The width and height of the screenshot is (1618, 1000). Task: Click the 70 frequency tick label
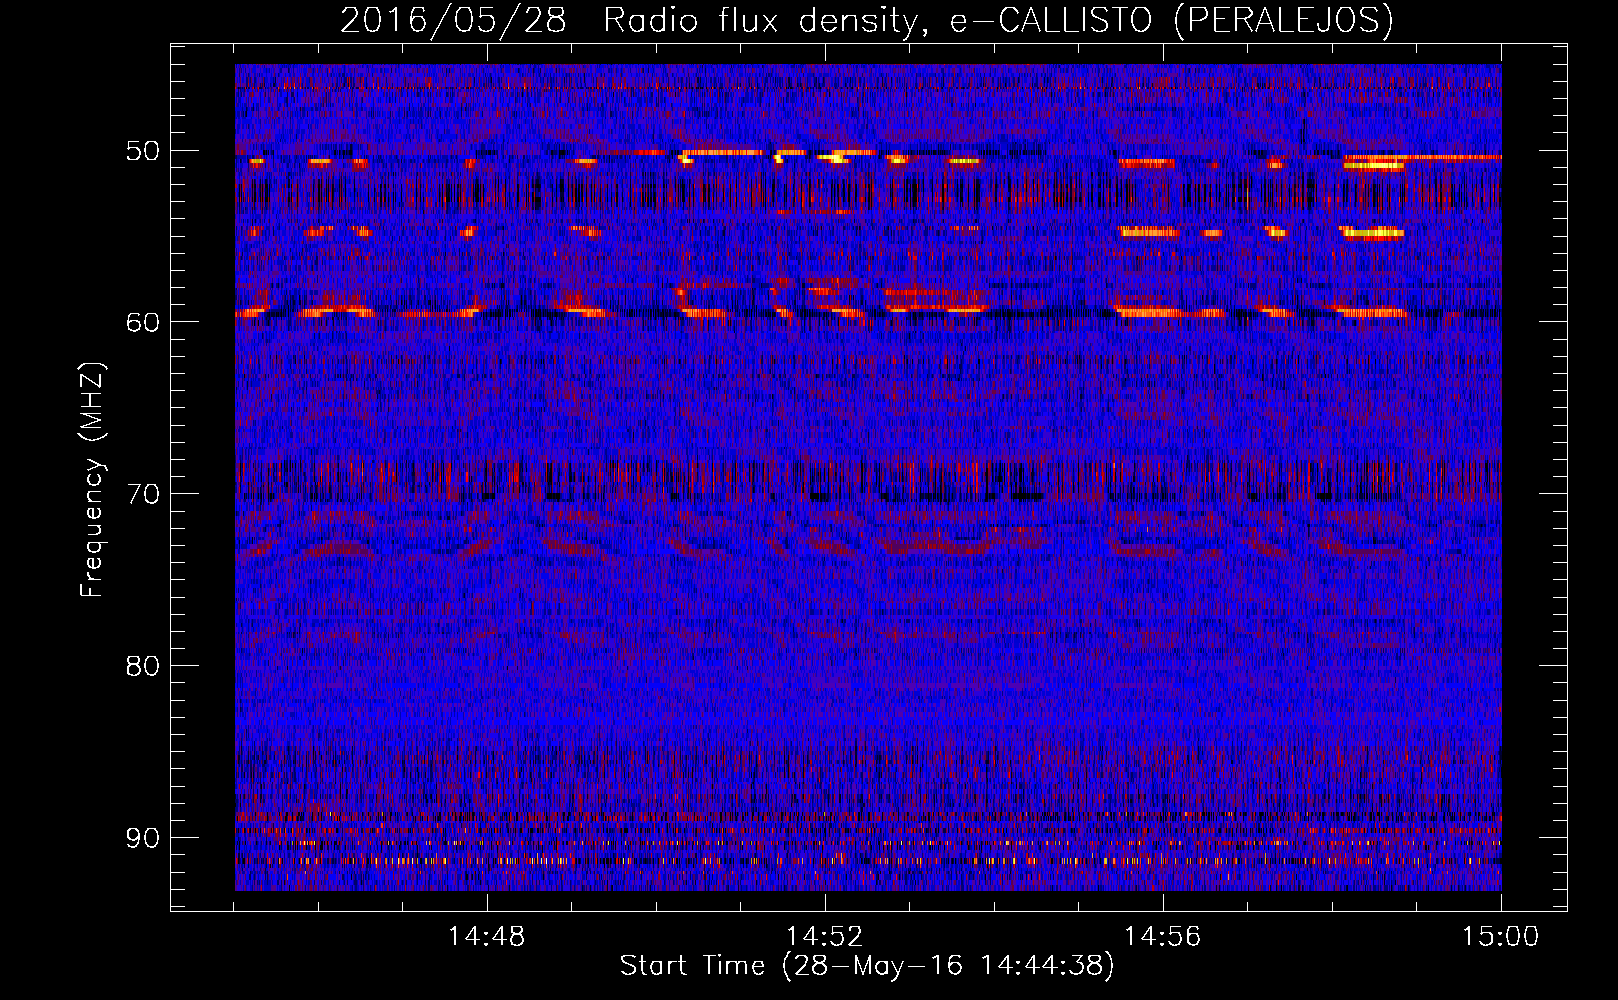click(142, 494)
